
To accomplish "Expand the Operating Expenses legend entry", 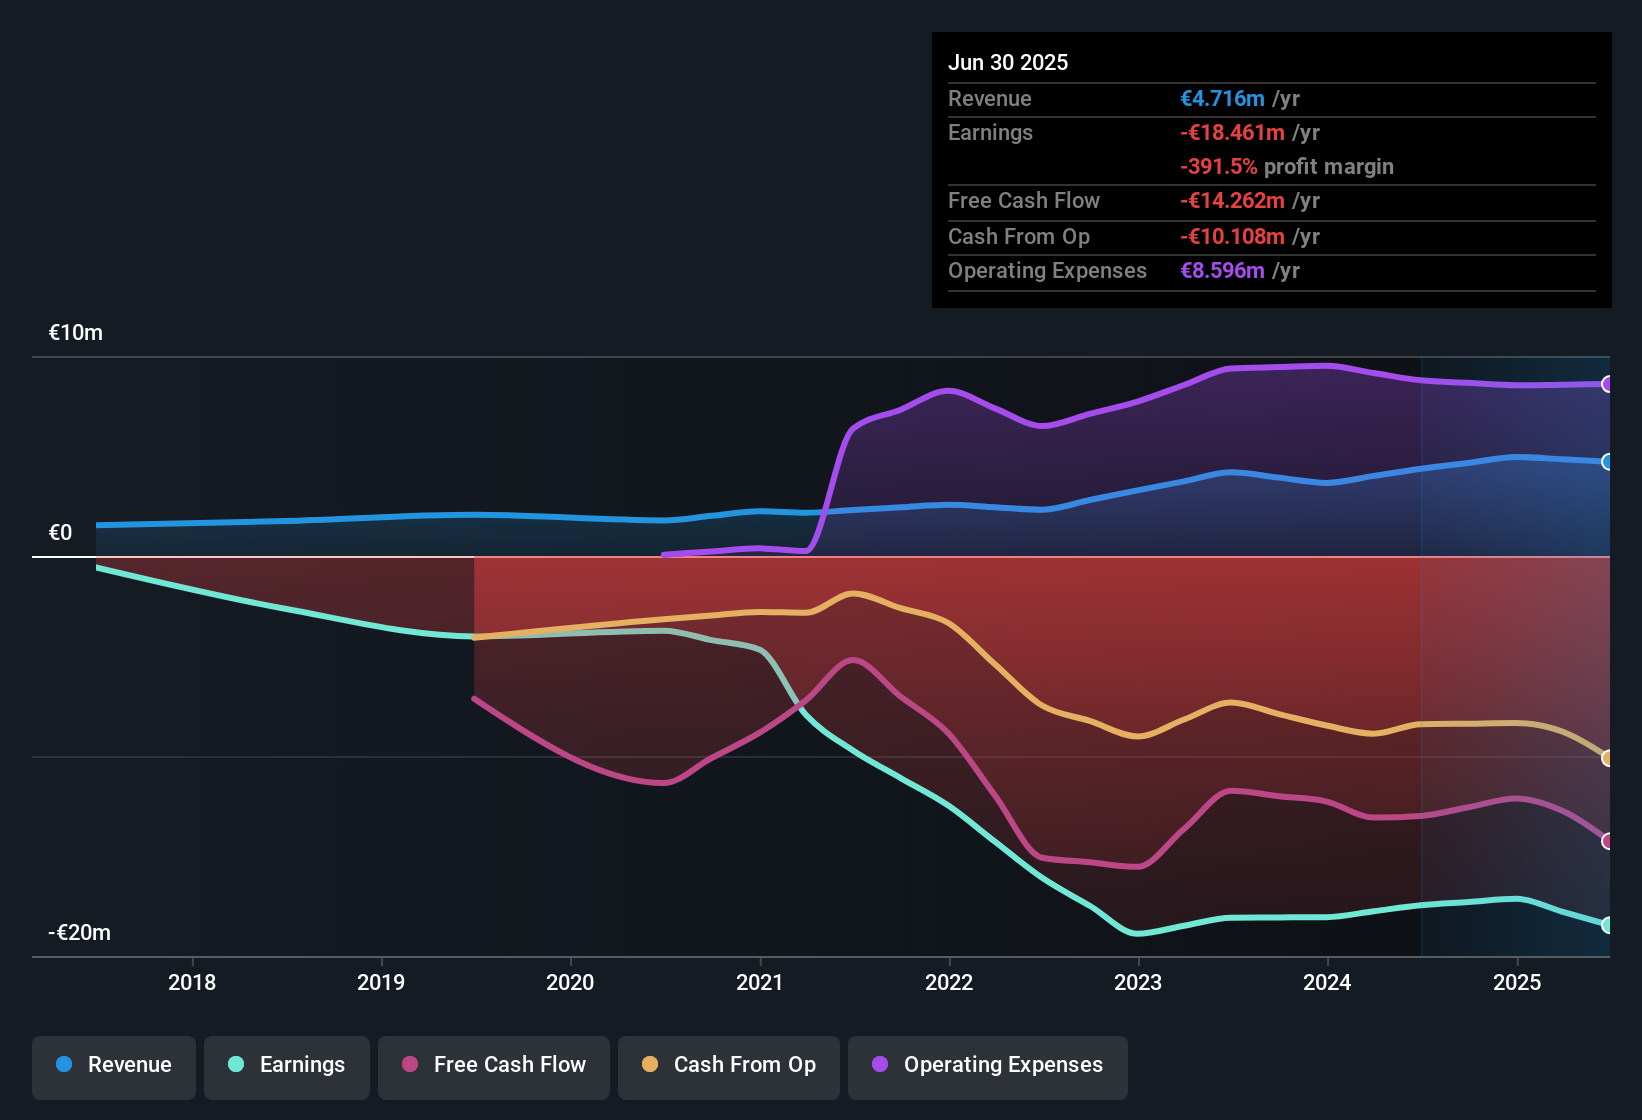I will point(987,1065).
